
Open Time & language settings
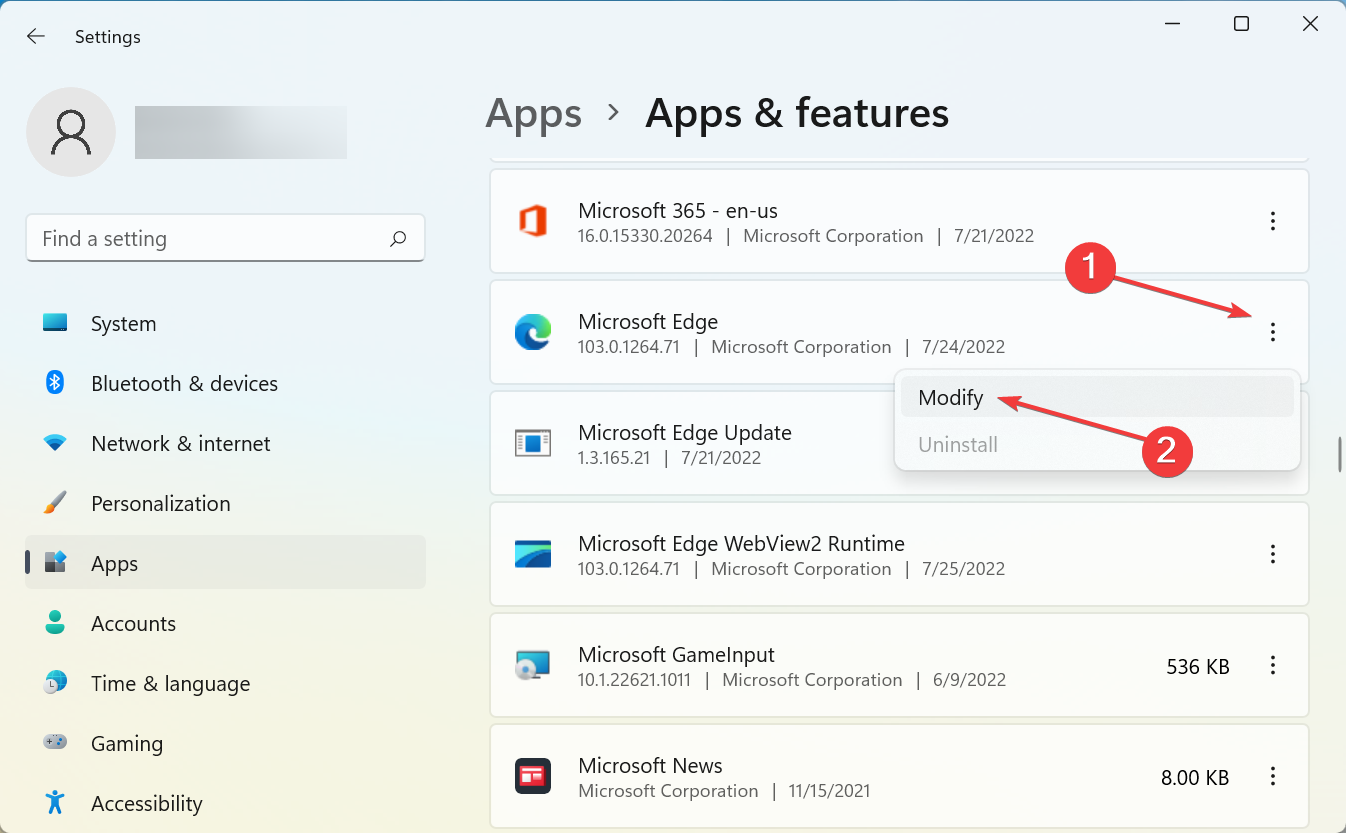point(225,684)
